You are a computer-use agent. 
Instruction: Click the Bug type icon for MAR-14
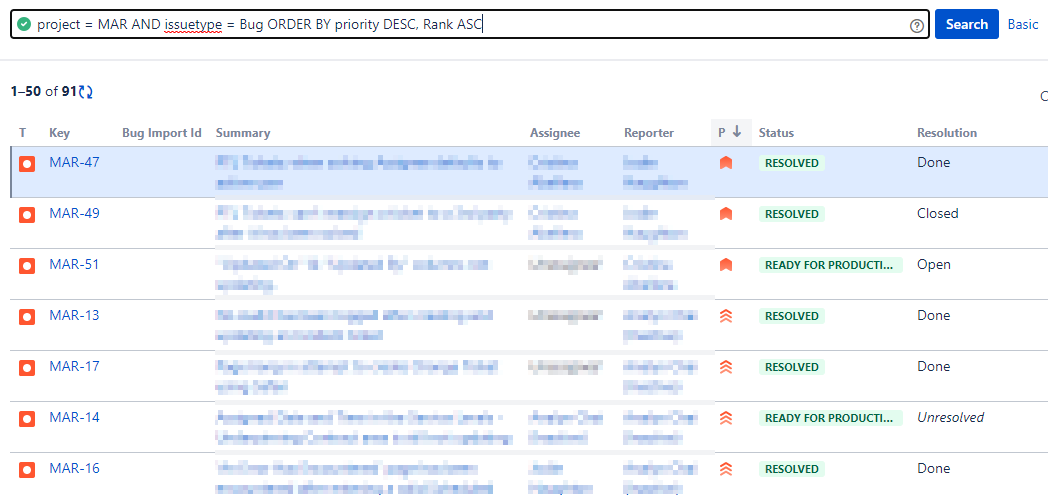coord(27,418)
